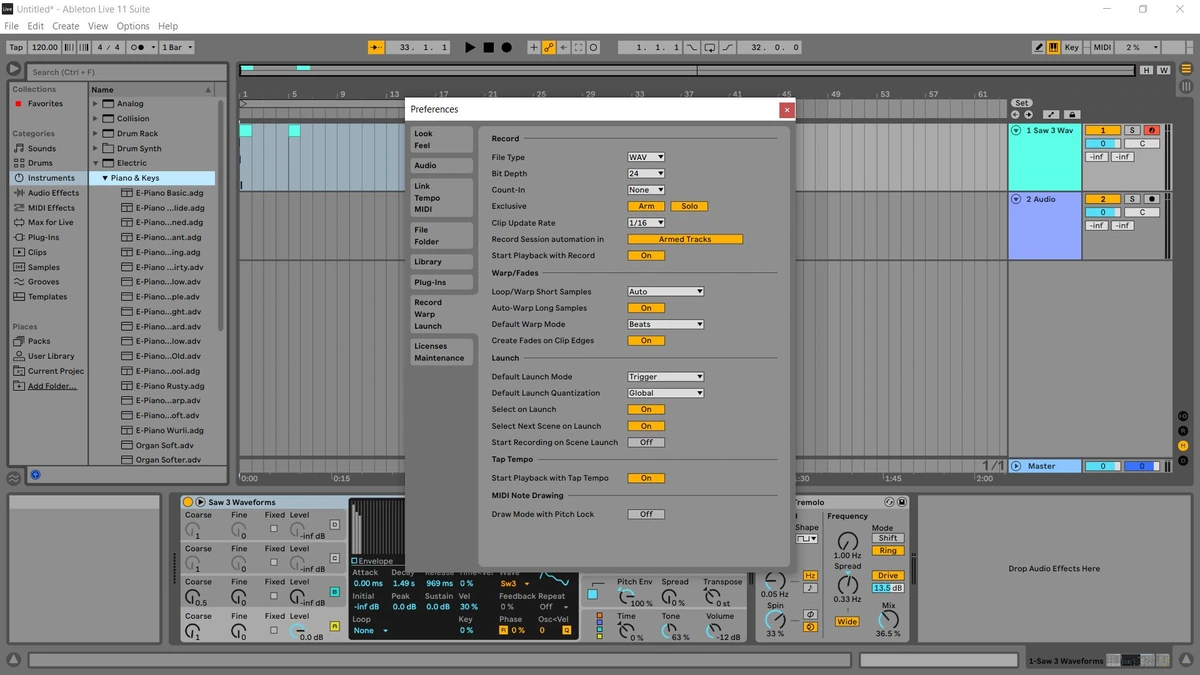Solo the 1 Saw 3 Wav track
Viewport: 1200px width, 675px height.
[1133, 131]
